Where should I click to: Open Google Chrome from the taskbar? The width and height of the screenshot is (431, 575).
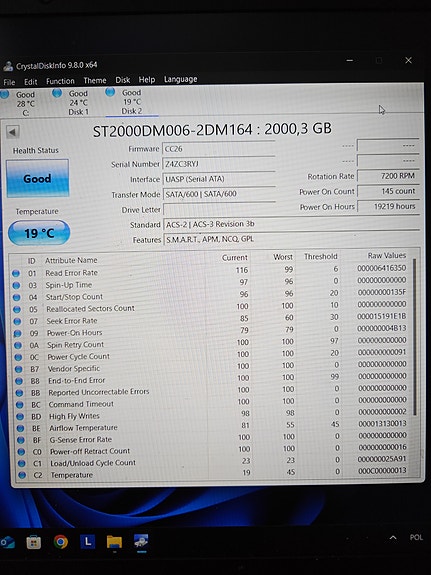point(61,542)
